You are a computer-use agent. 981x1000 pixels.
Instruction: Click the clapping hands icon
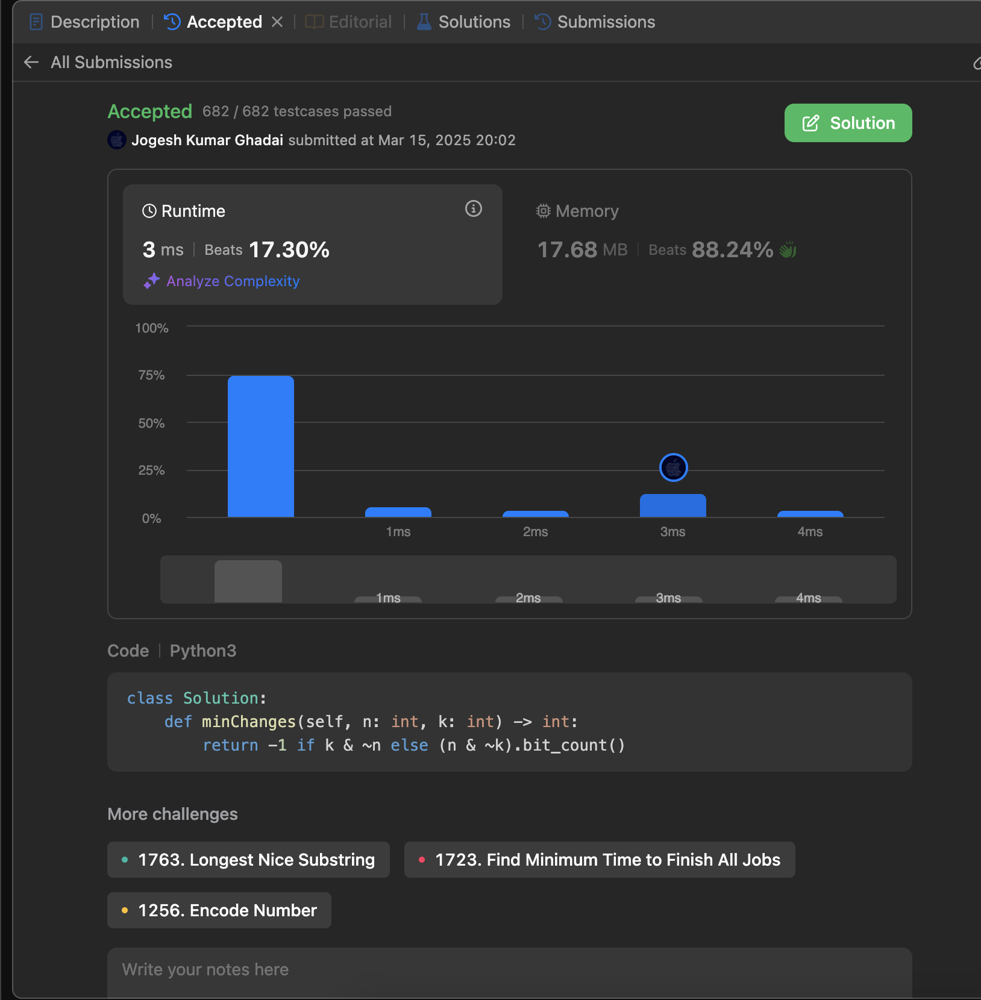[x=788, y=249]
